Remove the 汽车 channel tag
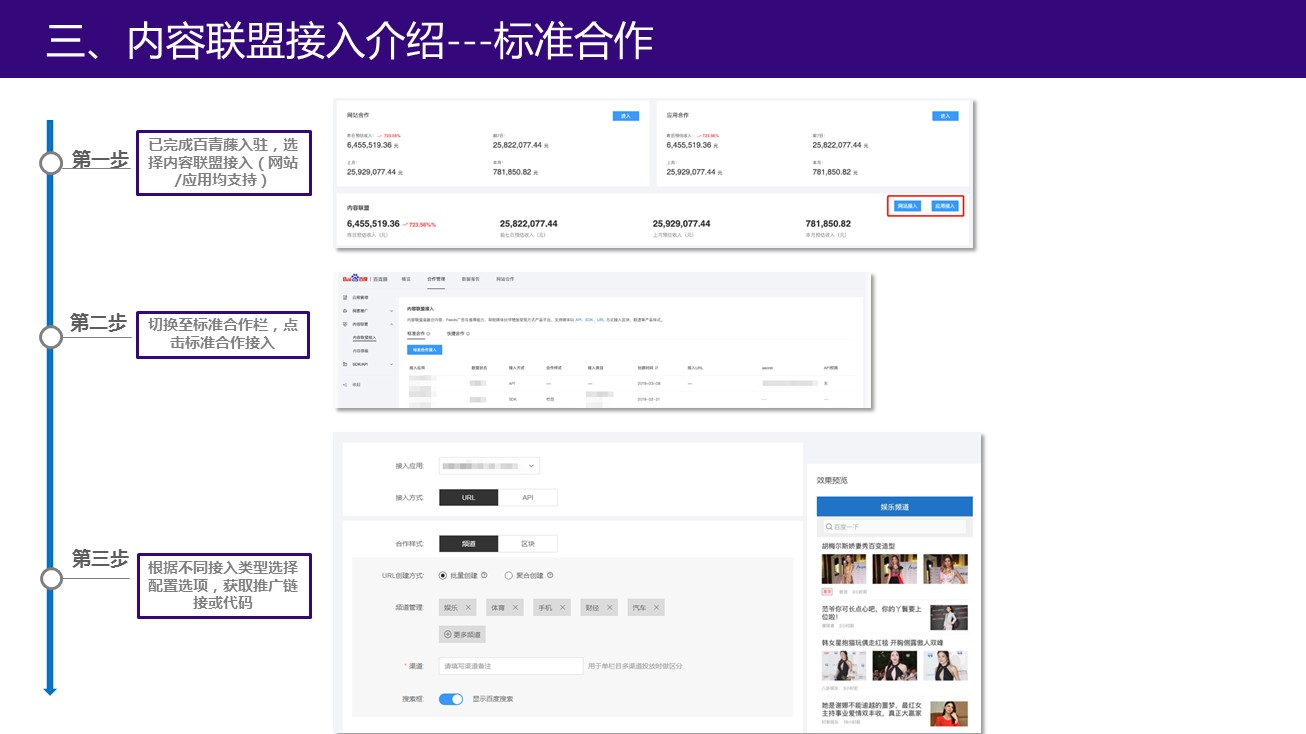Viewport: 1306px width, 734px height. (655, 607)
